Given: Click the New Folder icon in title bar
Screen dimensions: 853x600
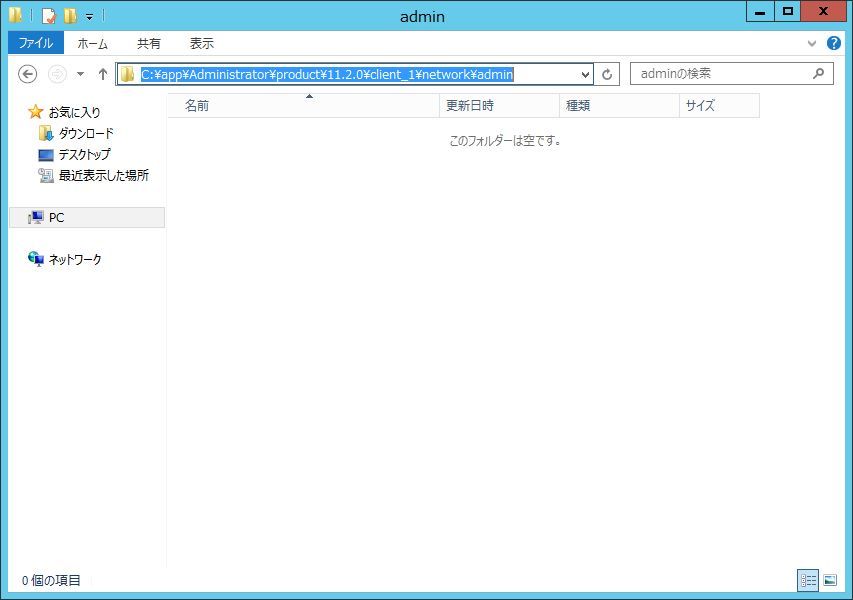Looking at the screenshot, I should tap(70, 16).
